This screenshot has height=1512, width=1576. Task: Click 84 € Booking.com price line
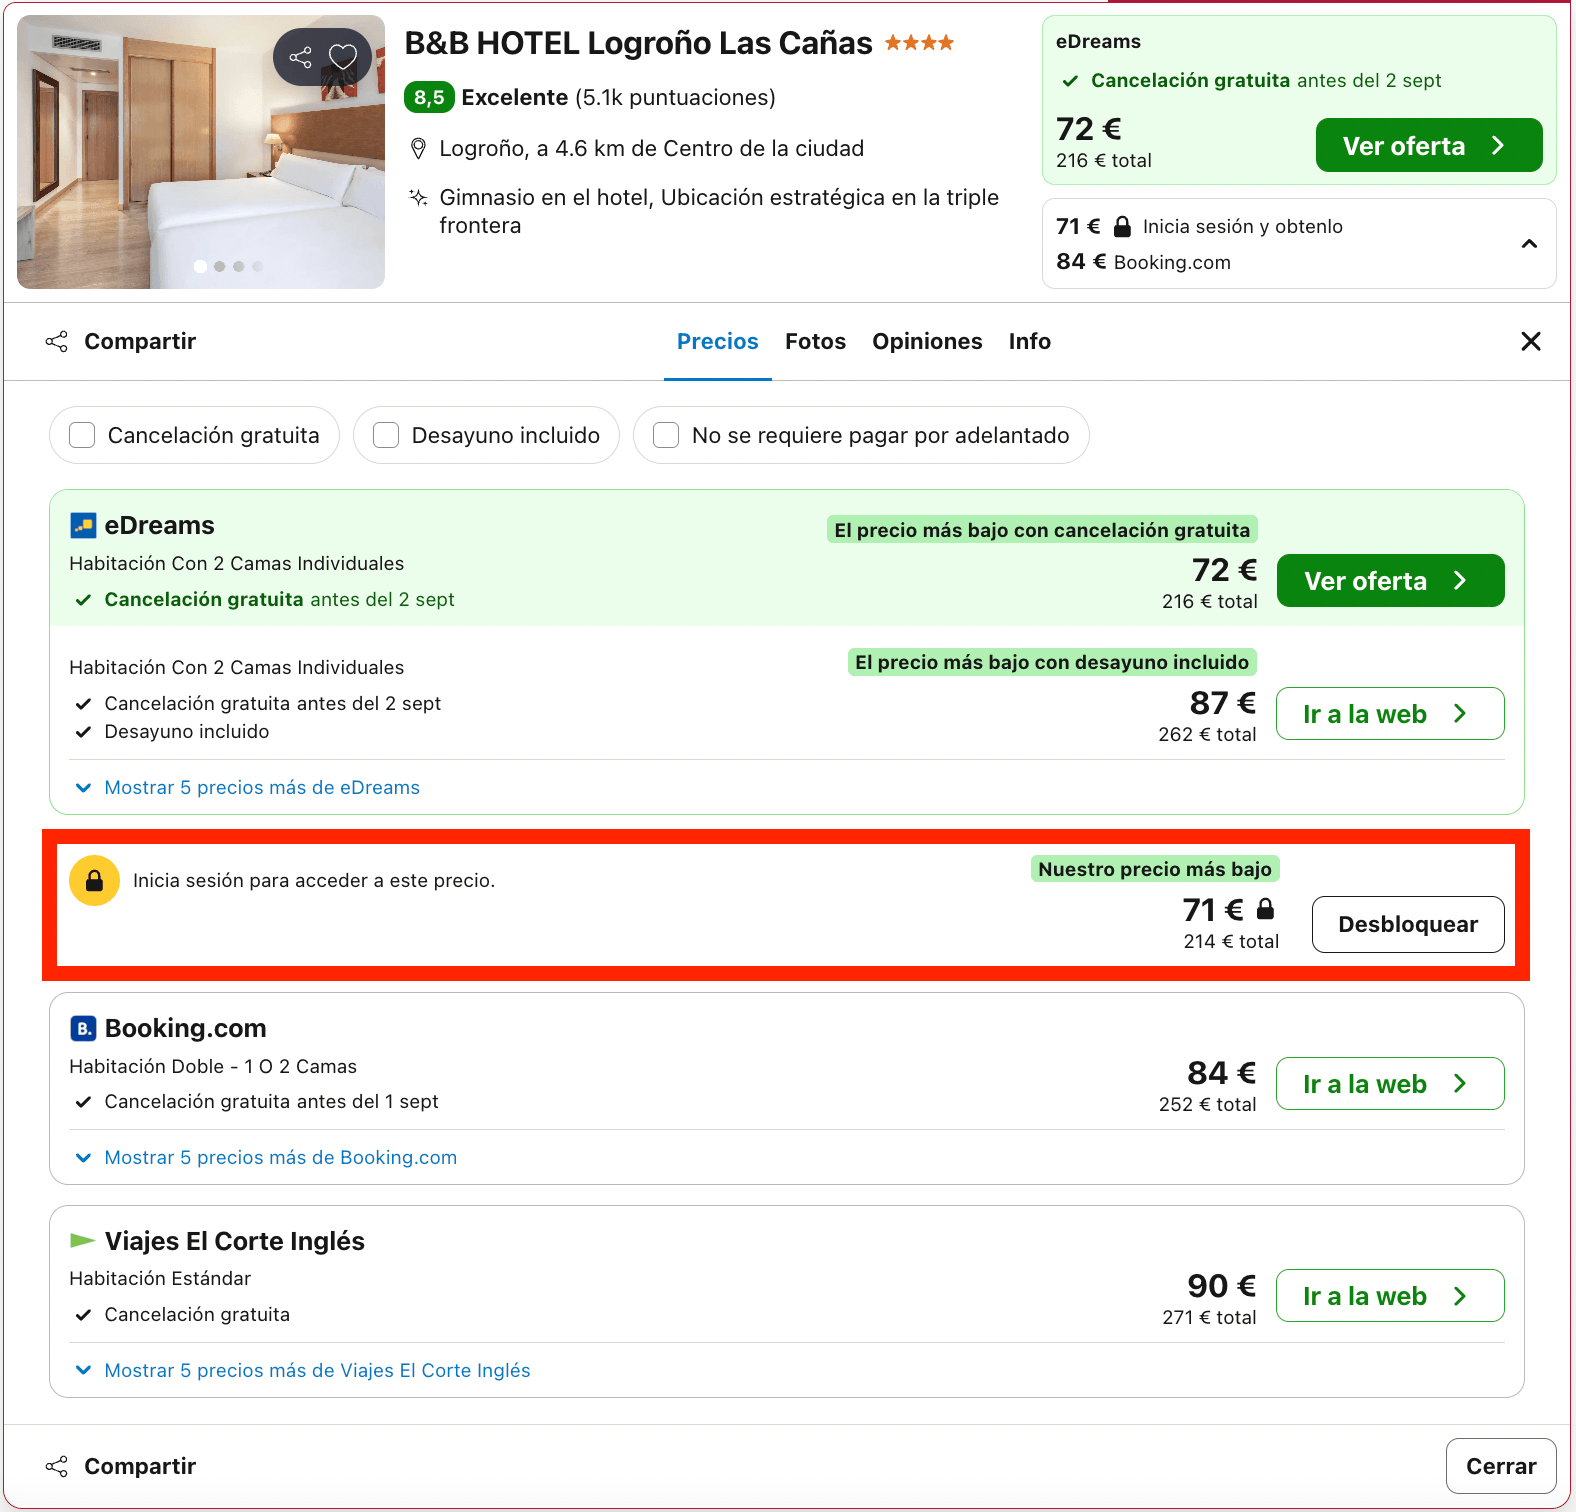tap(1143, 262)
